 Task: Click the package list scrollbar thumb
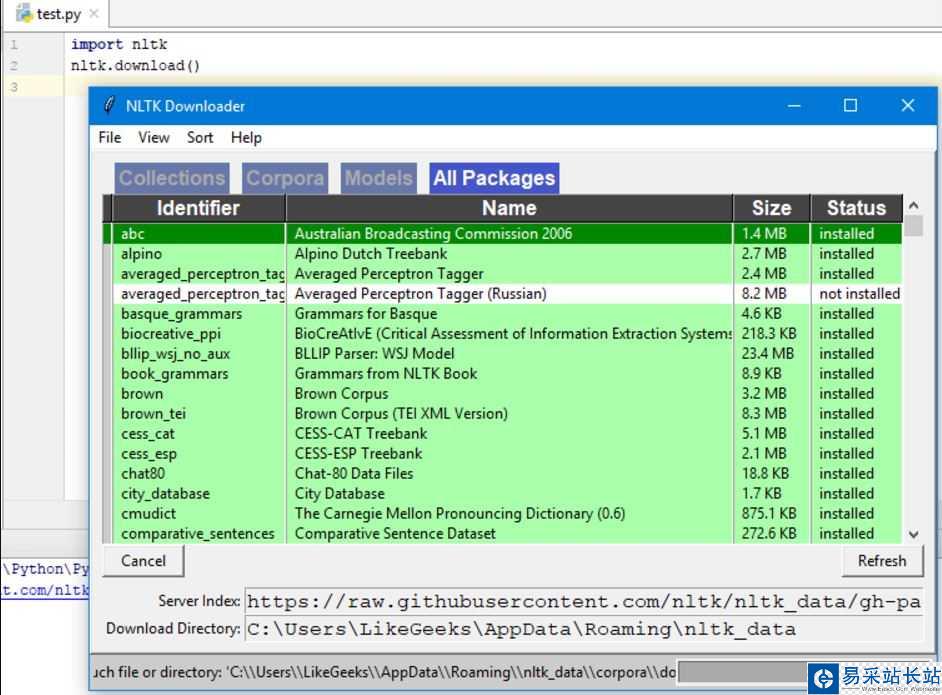click(914, 226)
